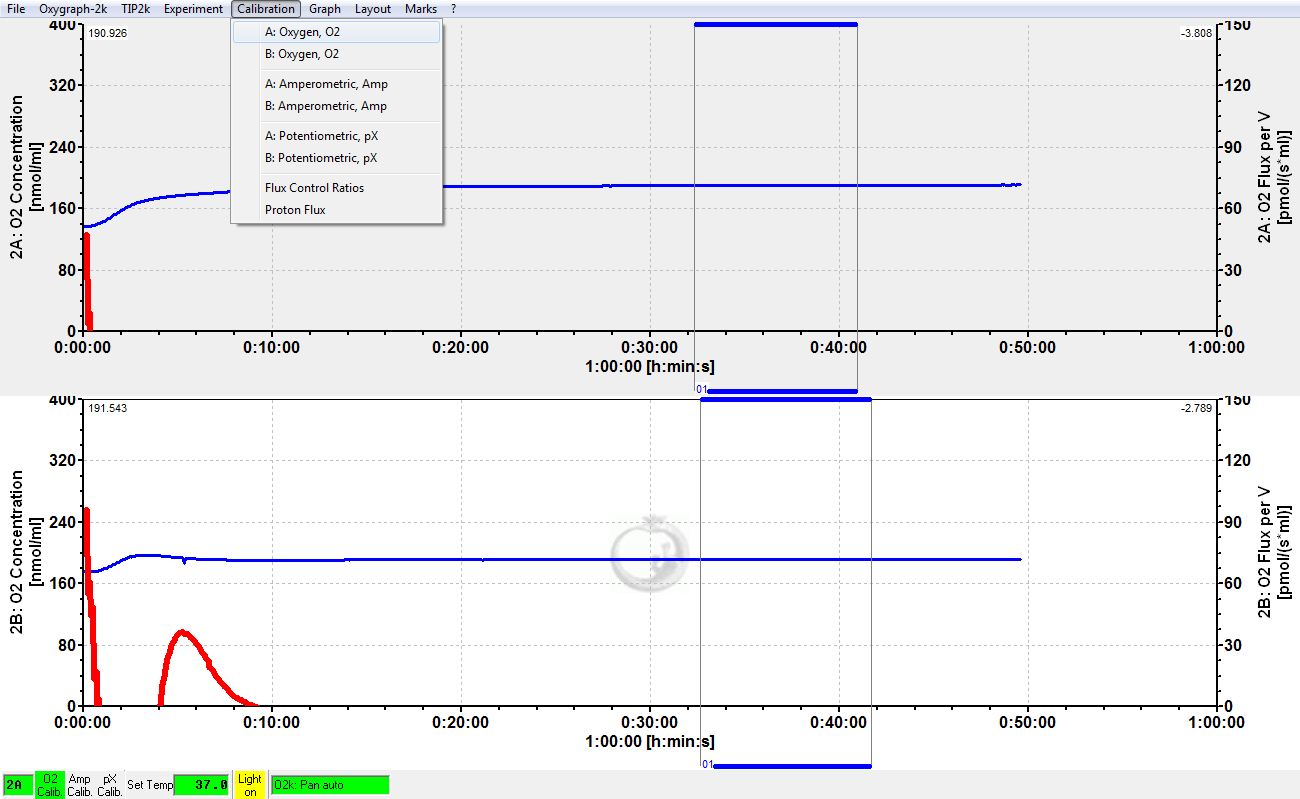Click the Set Temp label
The image size is (1300, 799).
150,785
